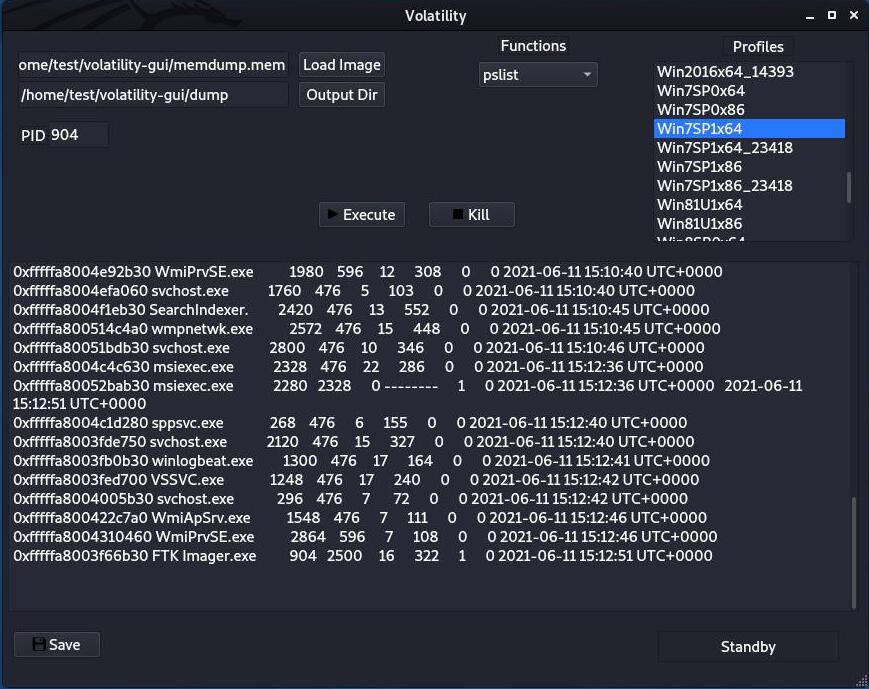Screen dimensions: 869x689
Task: Click the winlogbeat.exe process row
Action: pyautogui.click(x=361, y=461)
